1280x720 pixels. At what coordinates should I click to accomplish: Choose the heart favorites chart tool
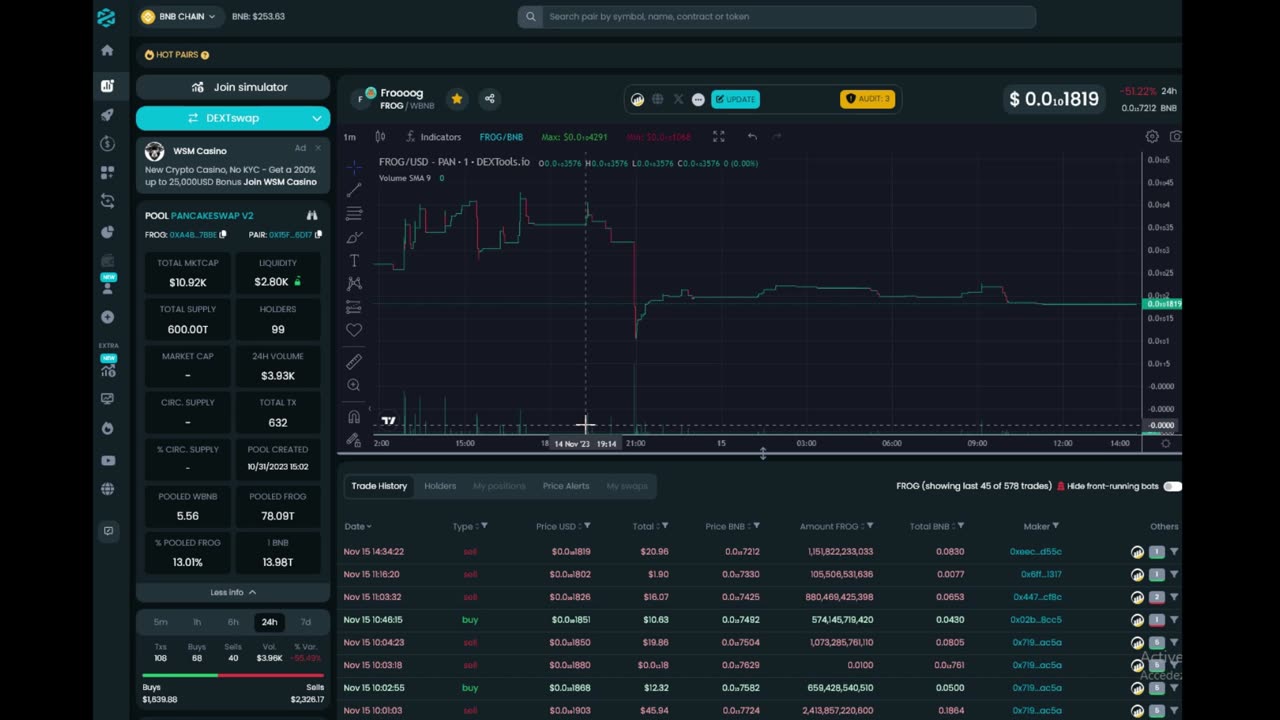(354, 329)
